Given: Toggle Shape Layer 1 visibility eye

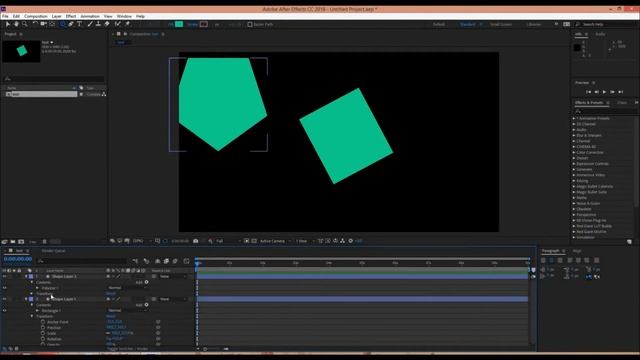Looking at the screenshot, I should 4,299.
